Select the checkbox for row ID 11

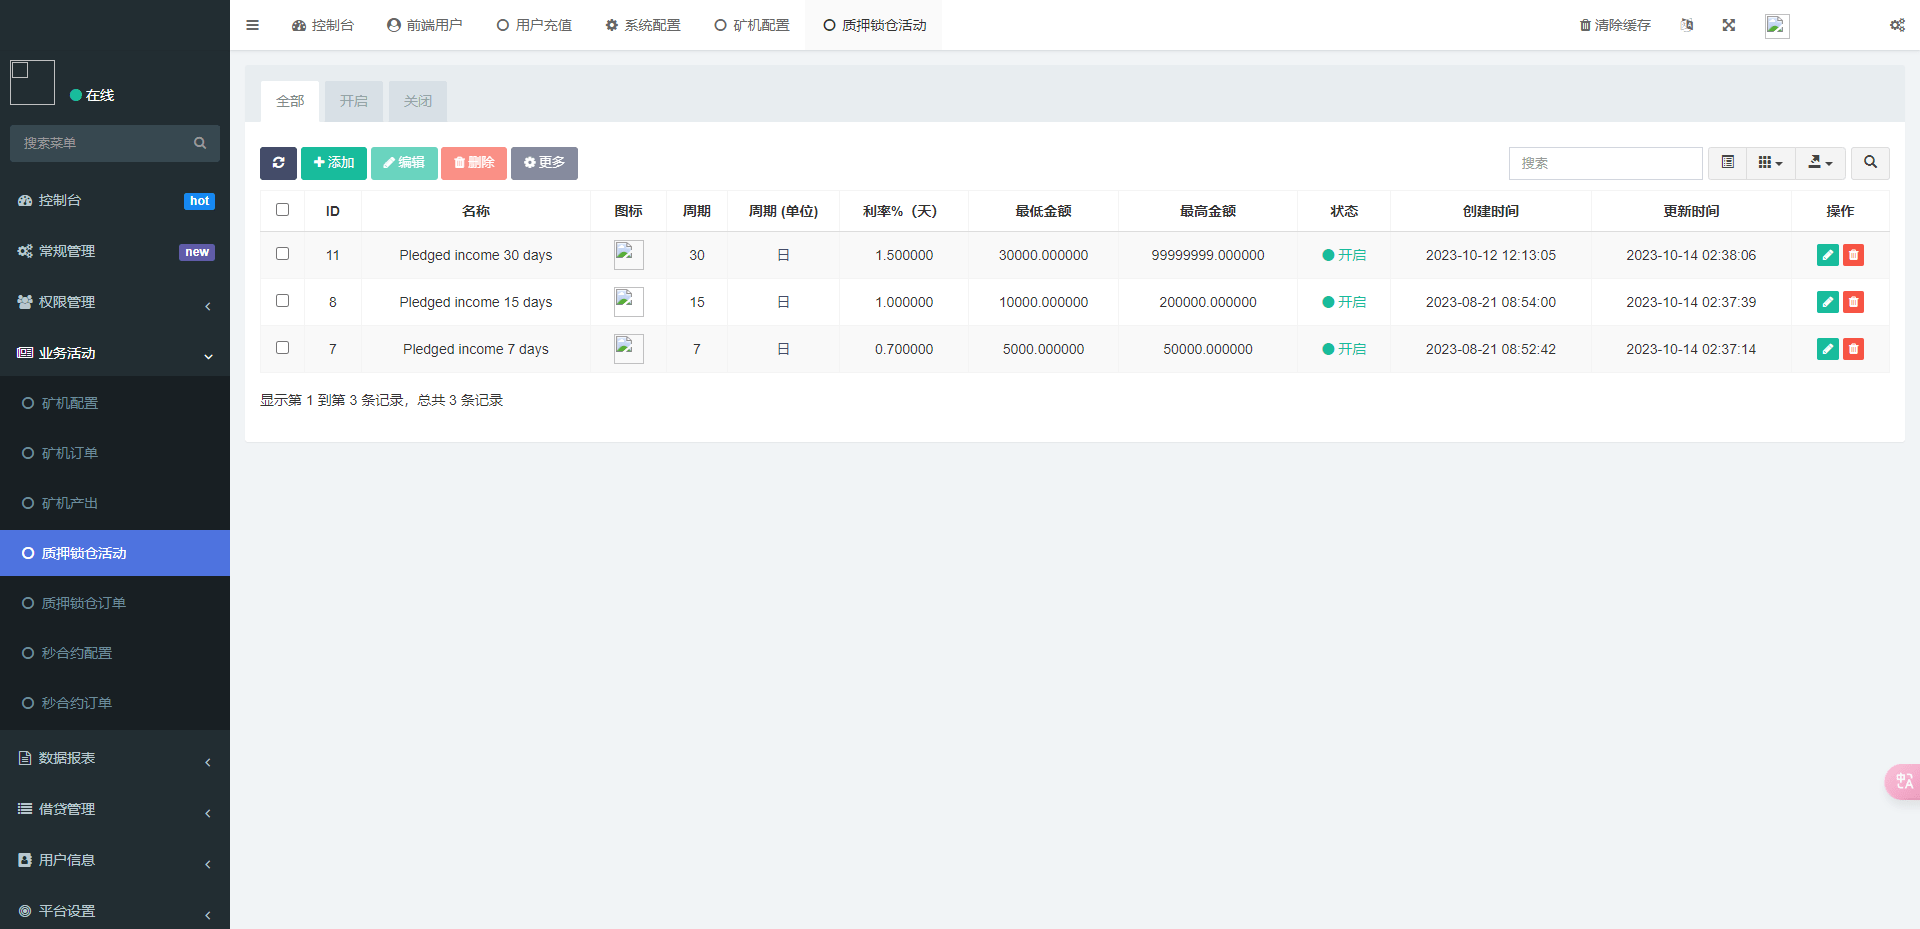(282, 254)
